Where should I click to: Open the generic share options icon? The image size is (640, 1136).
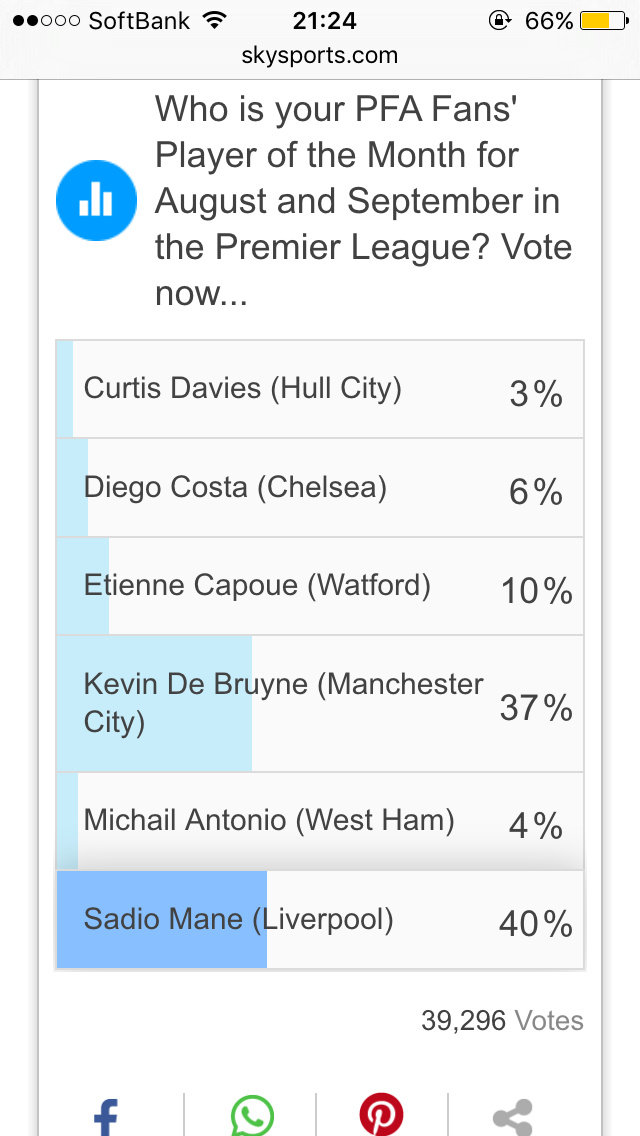(x=513, y=1116)
